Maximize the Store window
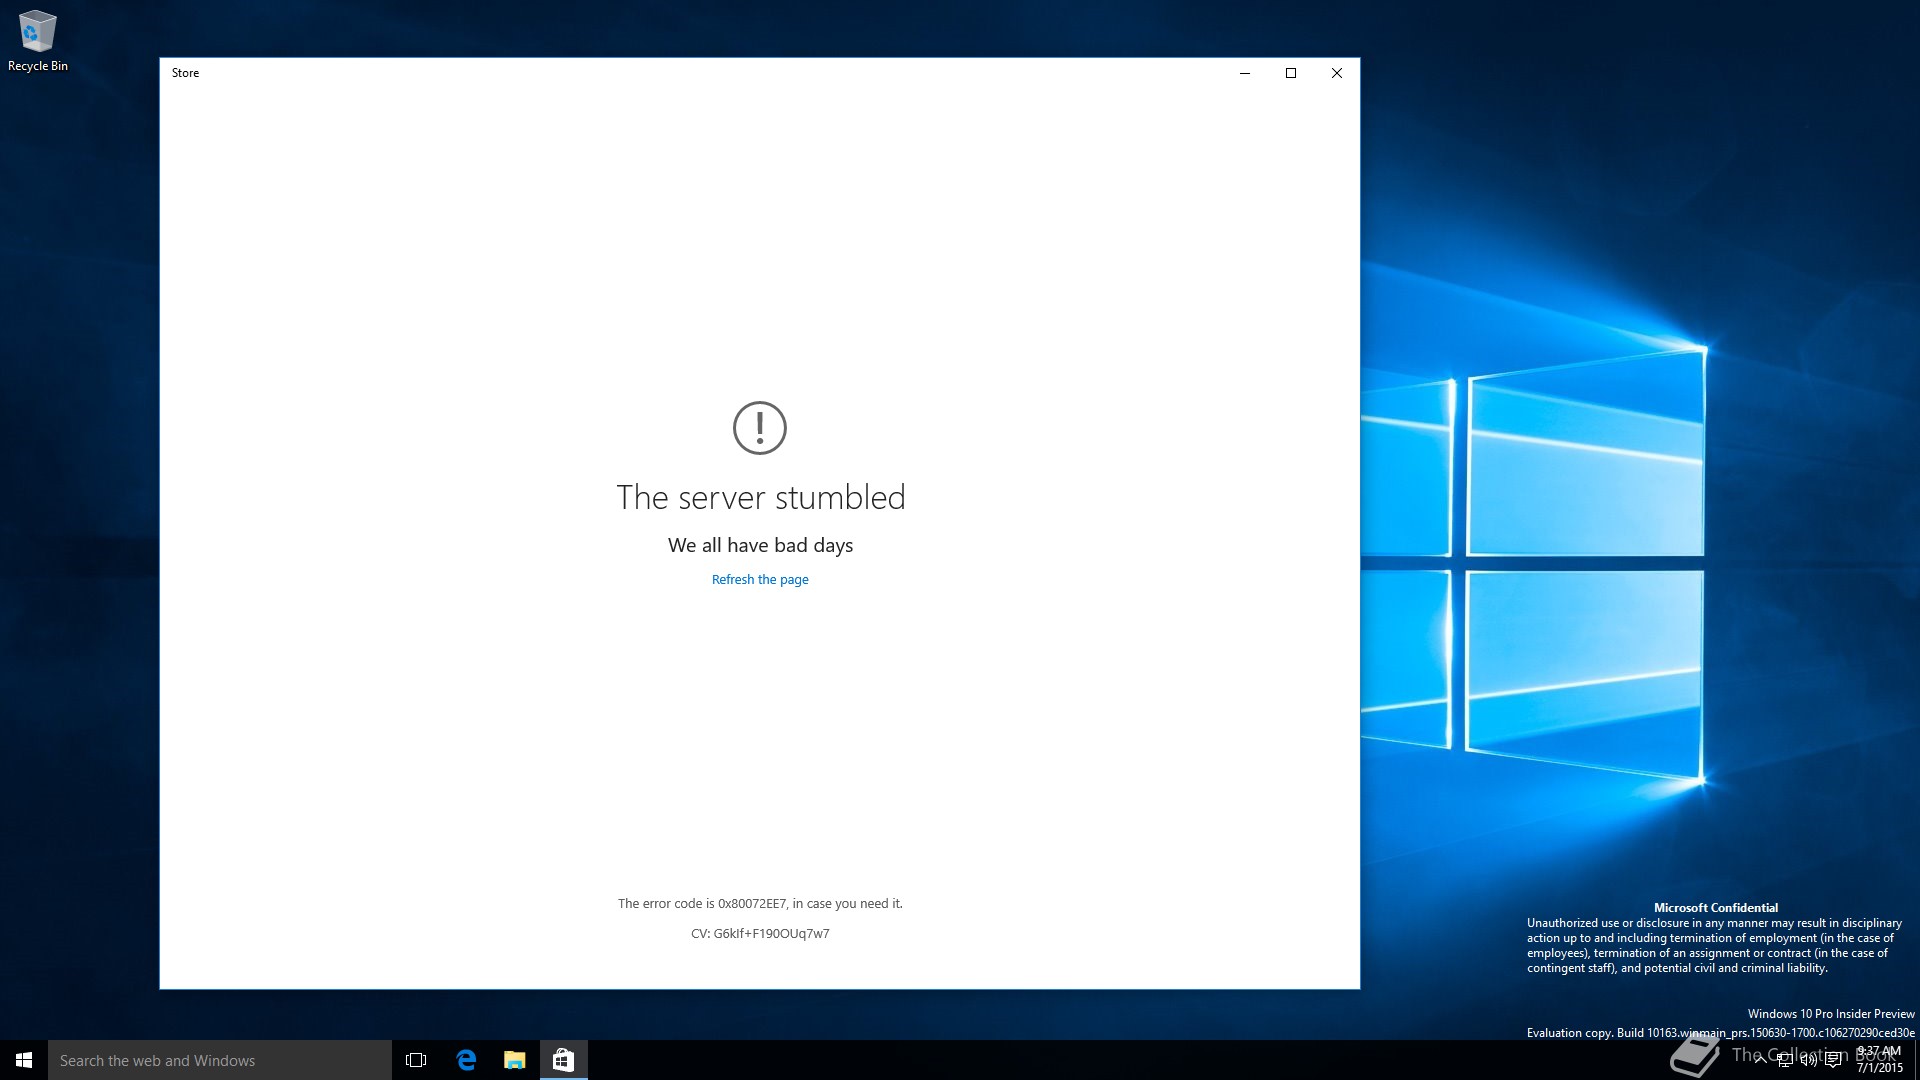The height and width of the screenshot is (1080, 1920). [1291, 73]
